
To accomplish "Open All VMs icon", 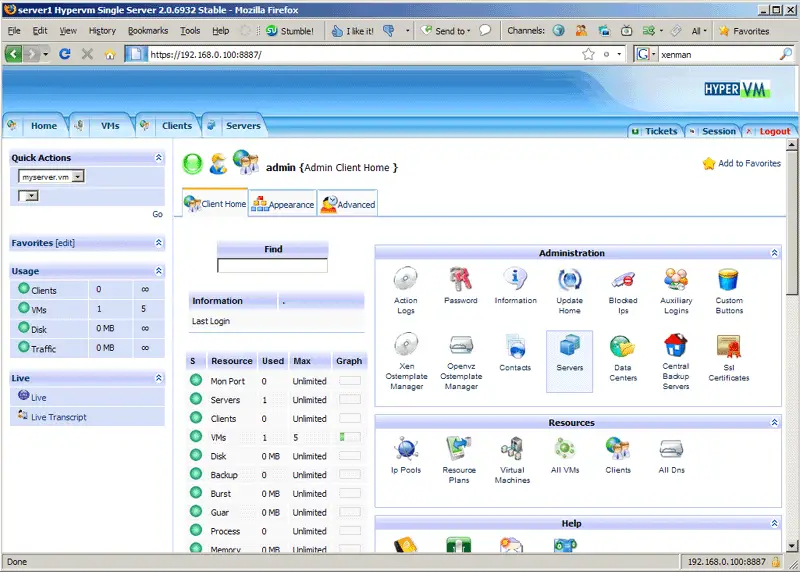I will click(565, 455).
